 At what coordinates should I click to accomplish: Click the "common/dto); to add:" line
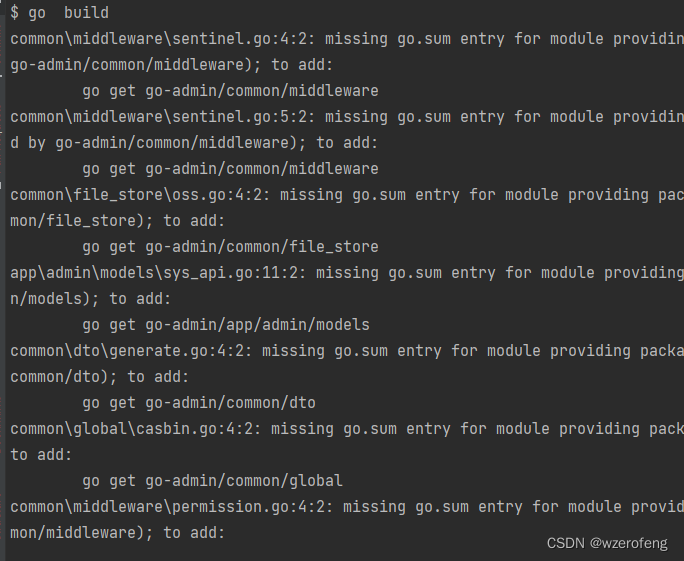pos(99,377)
